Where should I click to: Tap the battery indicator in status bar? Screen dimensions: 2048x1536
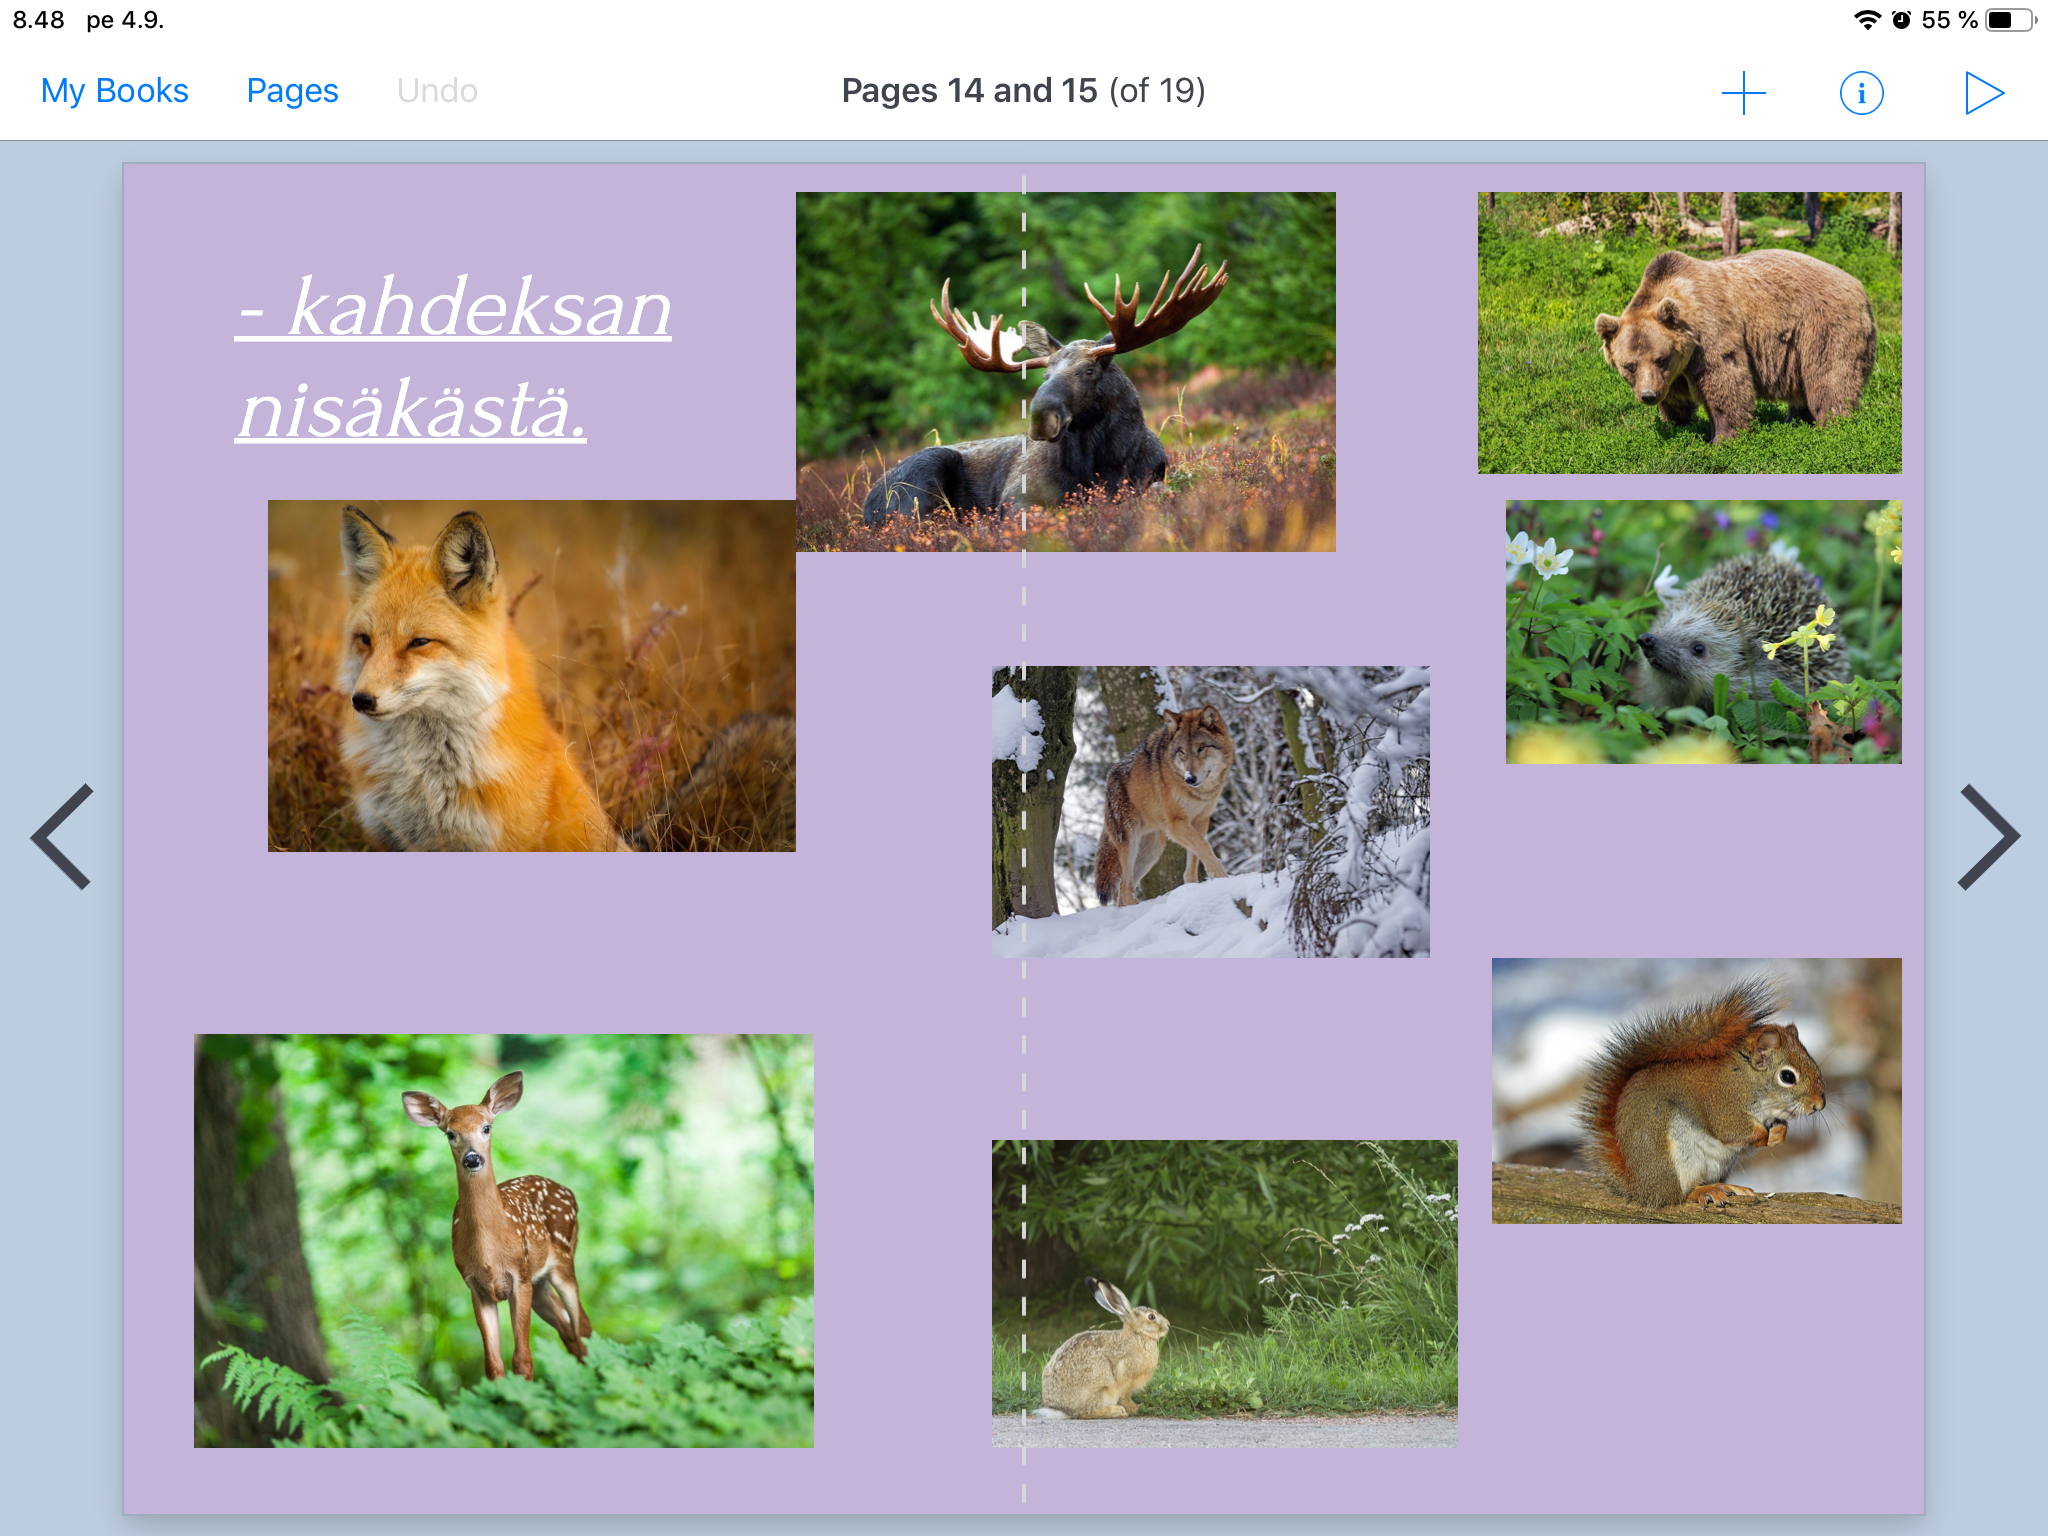[2009, 20]
